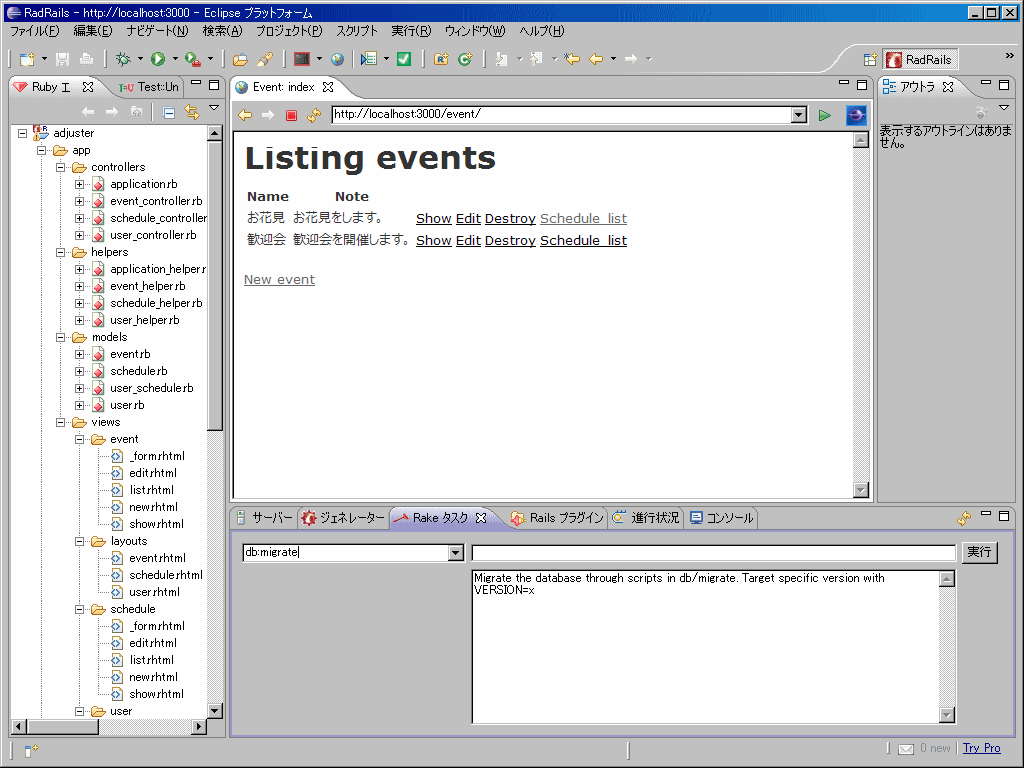The width and height of the screenshot is (1024, 768).
Task: Click the console monitor toolbar icon
Action: pos(302,59)
